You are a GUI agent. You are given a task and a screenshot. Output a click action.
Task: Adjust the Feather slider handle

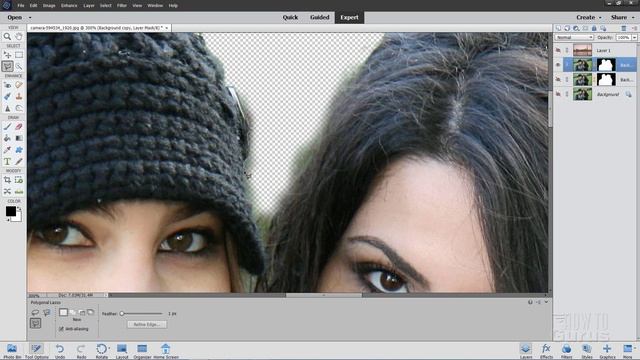(x=122, y=313)
